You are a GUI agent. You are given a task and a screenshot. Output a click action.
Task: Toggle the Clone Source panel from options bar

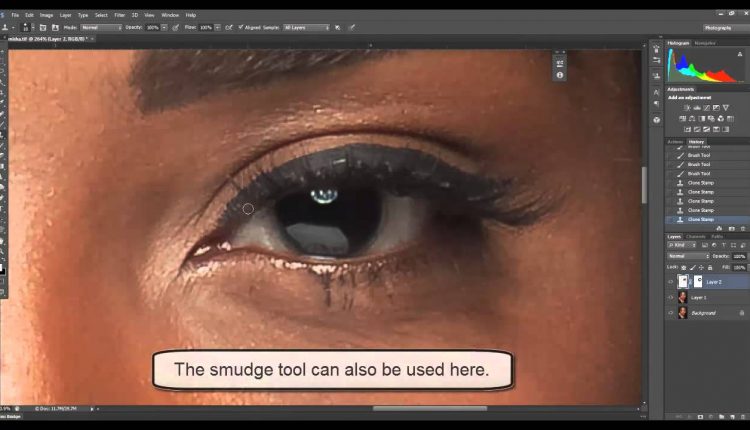[x=55, y=28]
